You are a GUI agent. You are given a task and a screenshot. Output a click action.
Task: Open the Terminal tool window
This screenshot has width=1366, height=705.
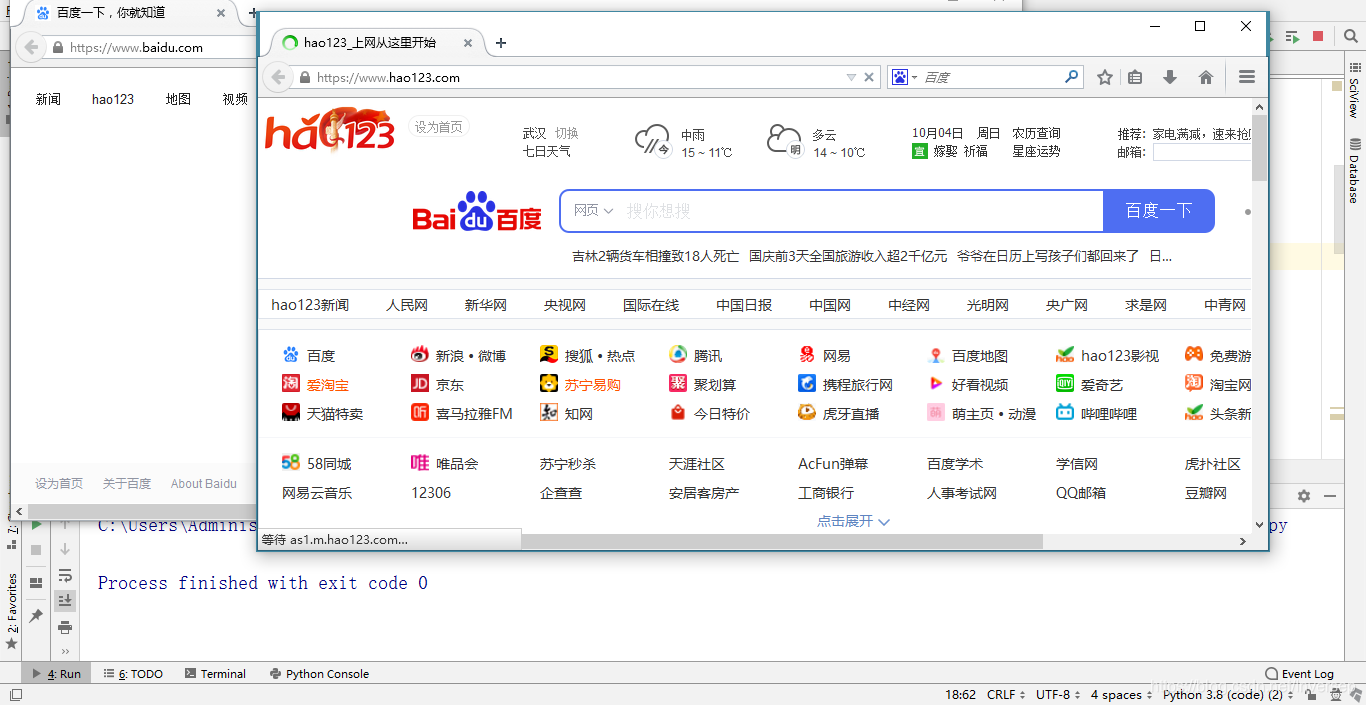(214, 674)
